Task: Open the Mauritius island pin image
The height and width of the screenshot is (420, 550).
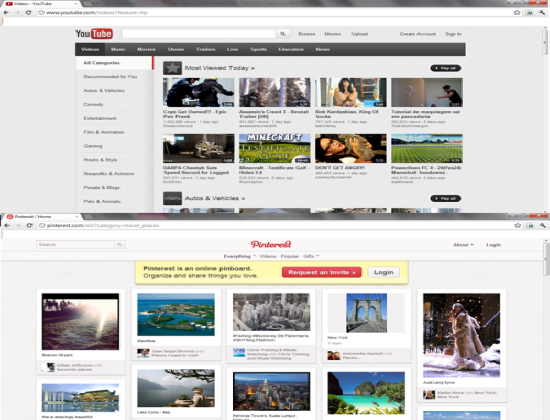Action: click(176, 315)
